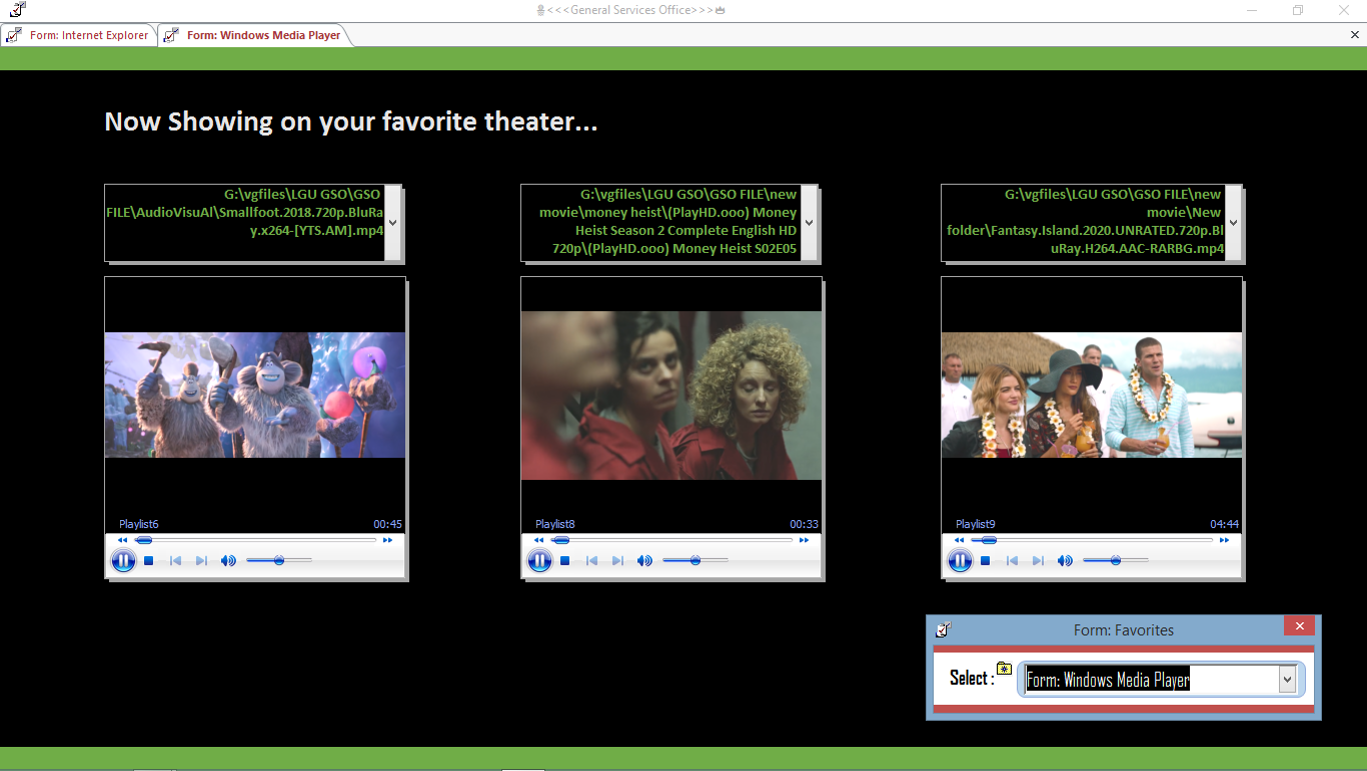Fast forward the Playlist9 video
1367x771 pixels.
pos(1224,540)
